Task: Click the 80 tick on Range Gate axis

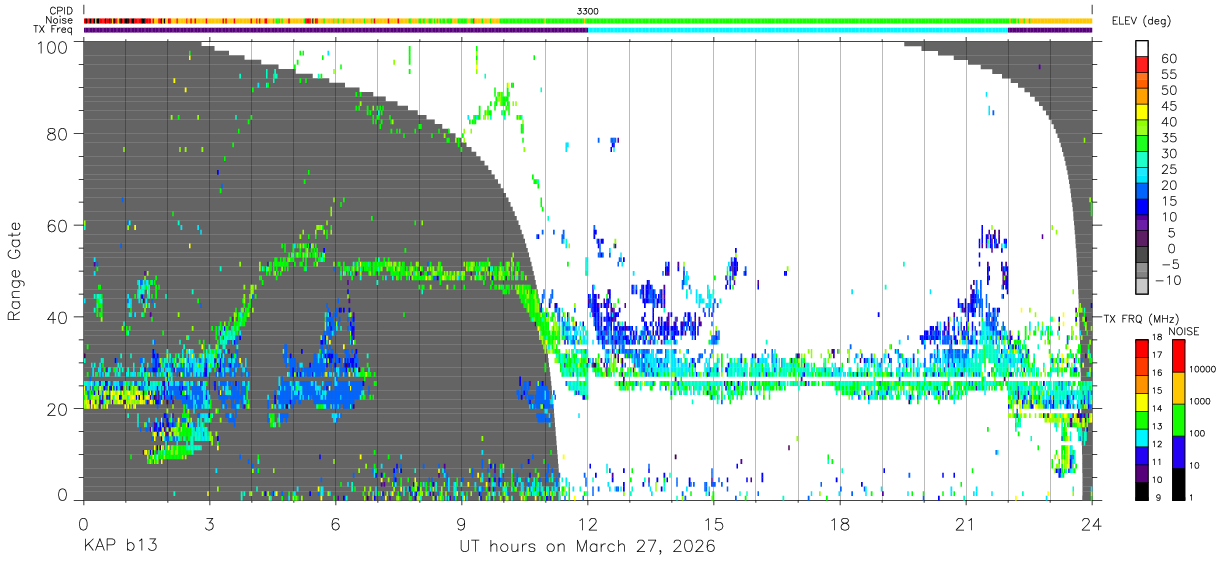Action: click(59, 134)
